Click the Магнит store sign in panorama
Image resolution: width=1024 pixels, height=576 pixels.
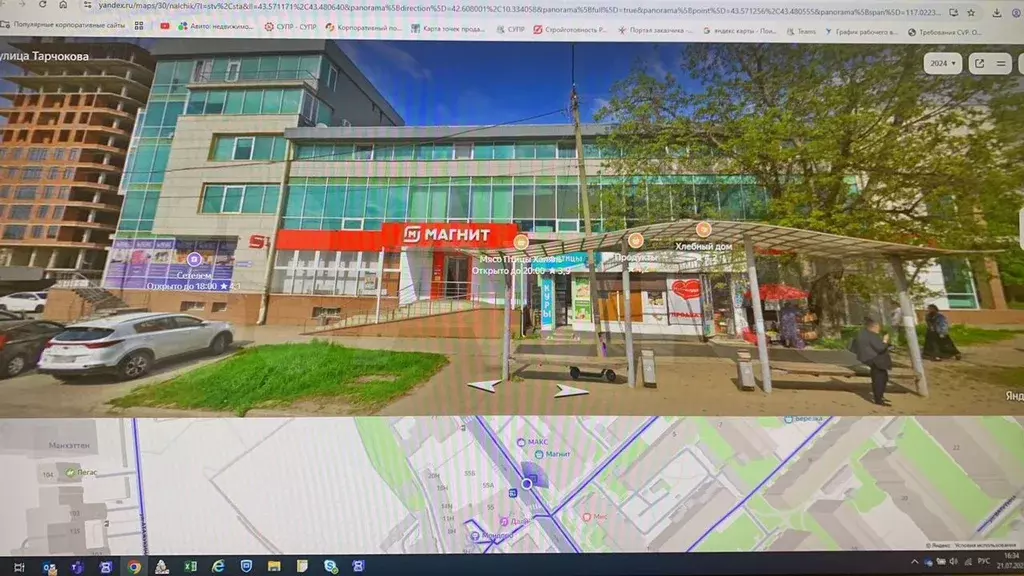click(x=449, y=234)
